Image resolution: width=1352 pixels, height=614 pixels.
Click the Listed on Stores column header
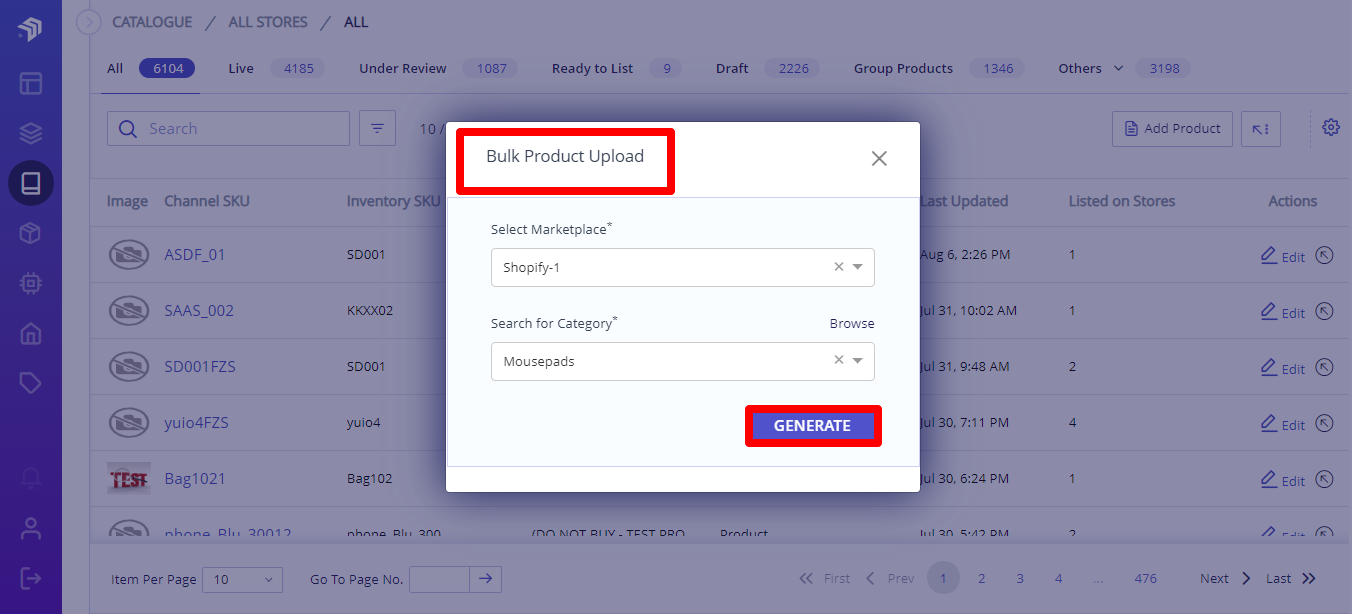(1122, 201)
